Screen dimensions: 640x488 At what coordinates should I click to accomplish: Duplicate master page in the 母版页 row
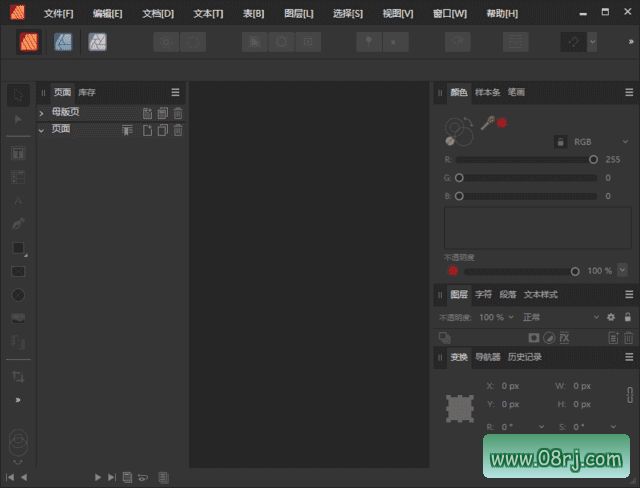point(163,113)
